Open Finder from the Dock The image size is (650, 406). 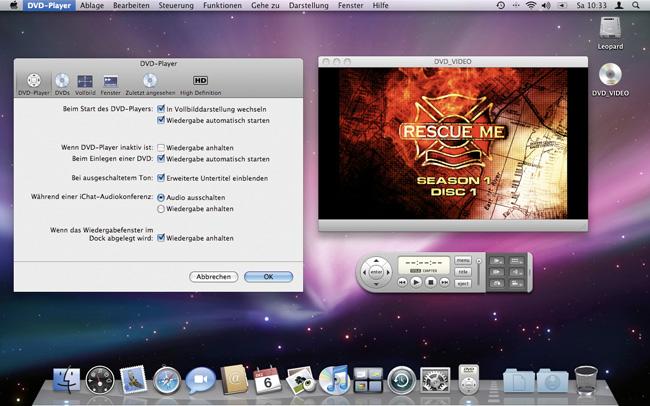click(x=67, y=379)
